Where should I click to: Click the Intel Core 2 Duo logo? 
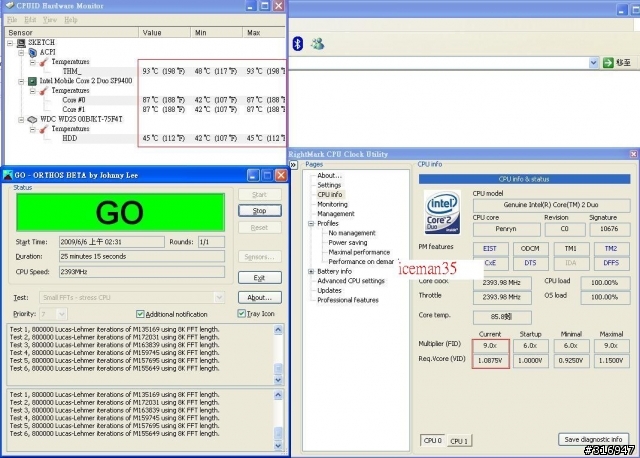point(442,212)
